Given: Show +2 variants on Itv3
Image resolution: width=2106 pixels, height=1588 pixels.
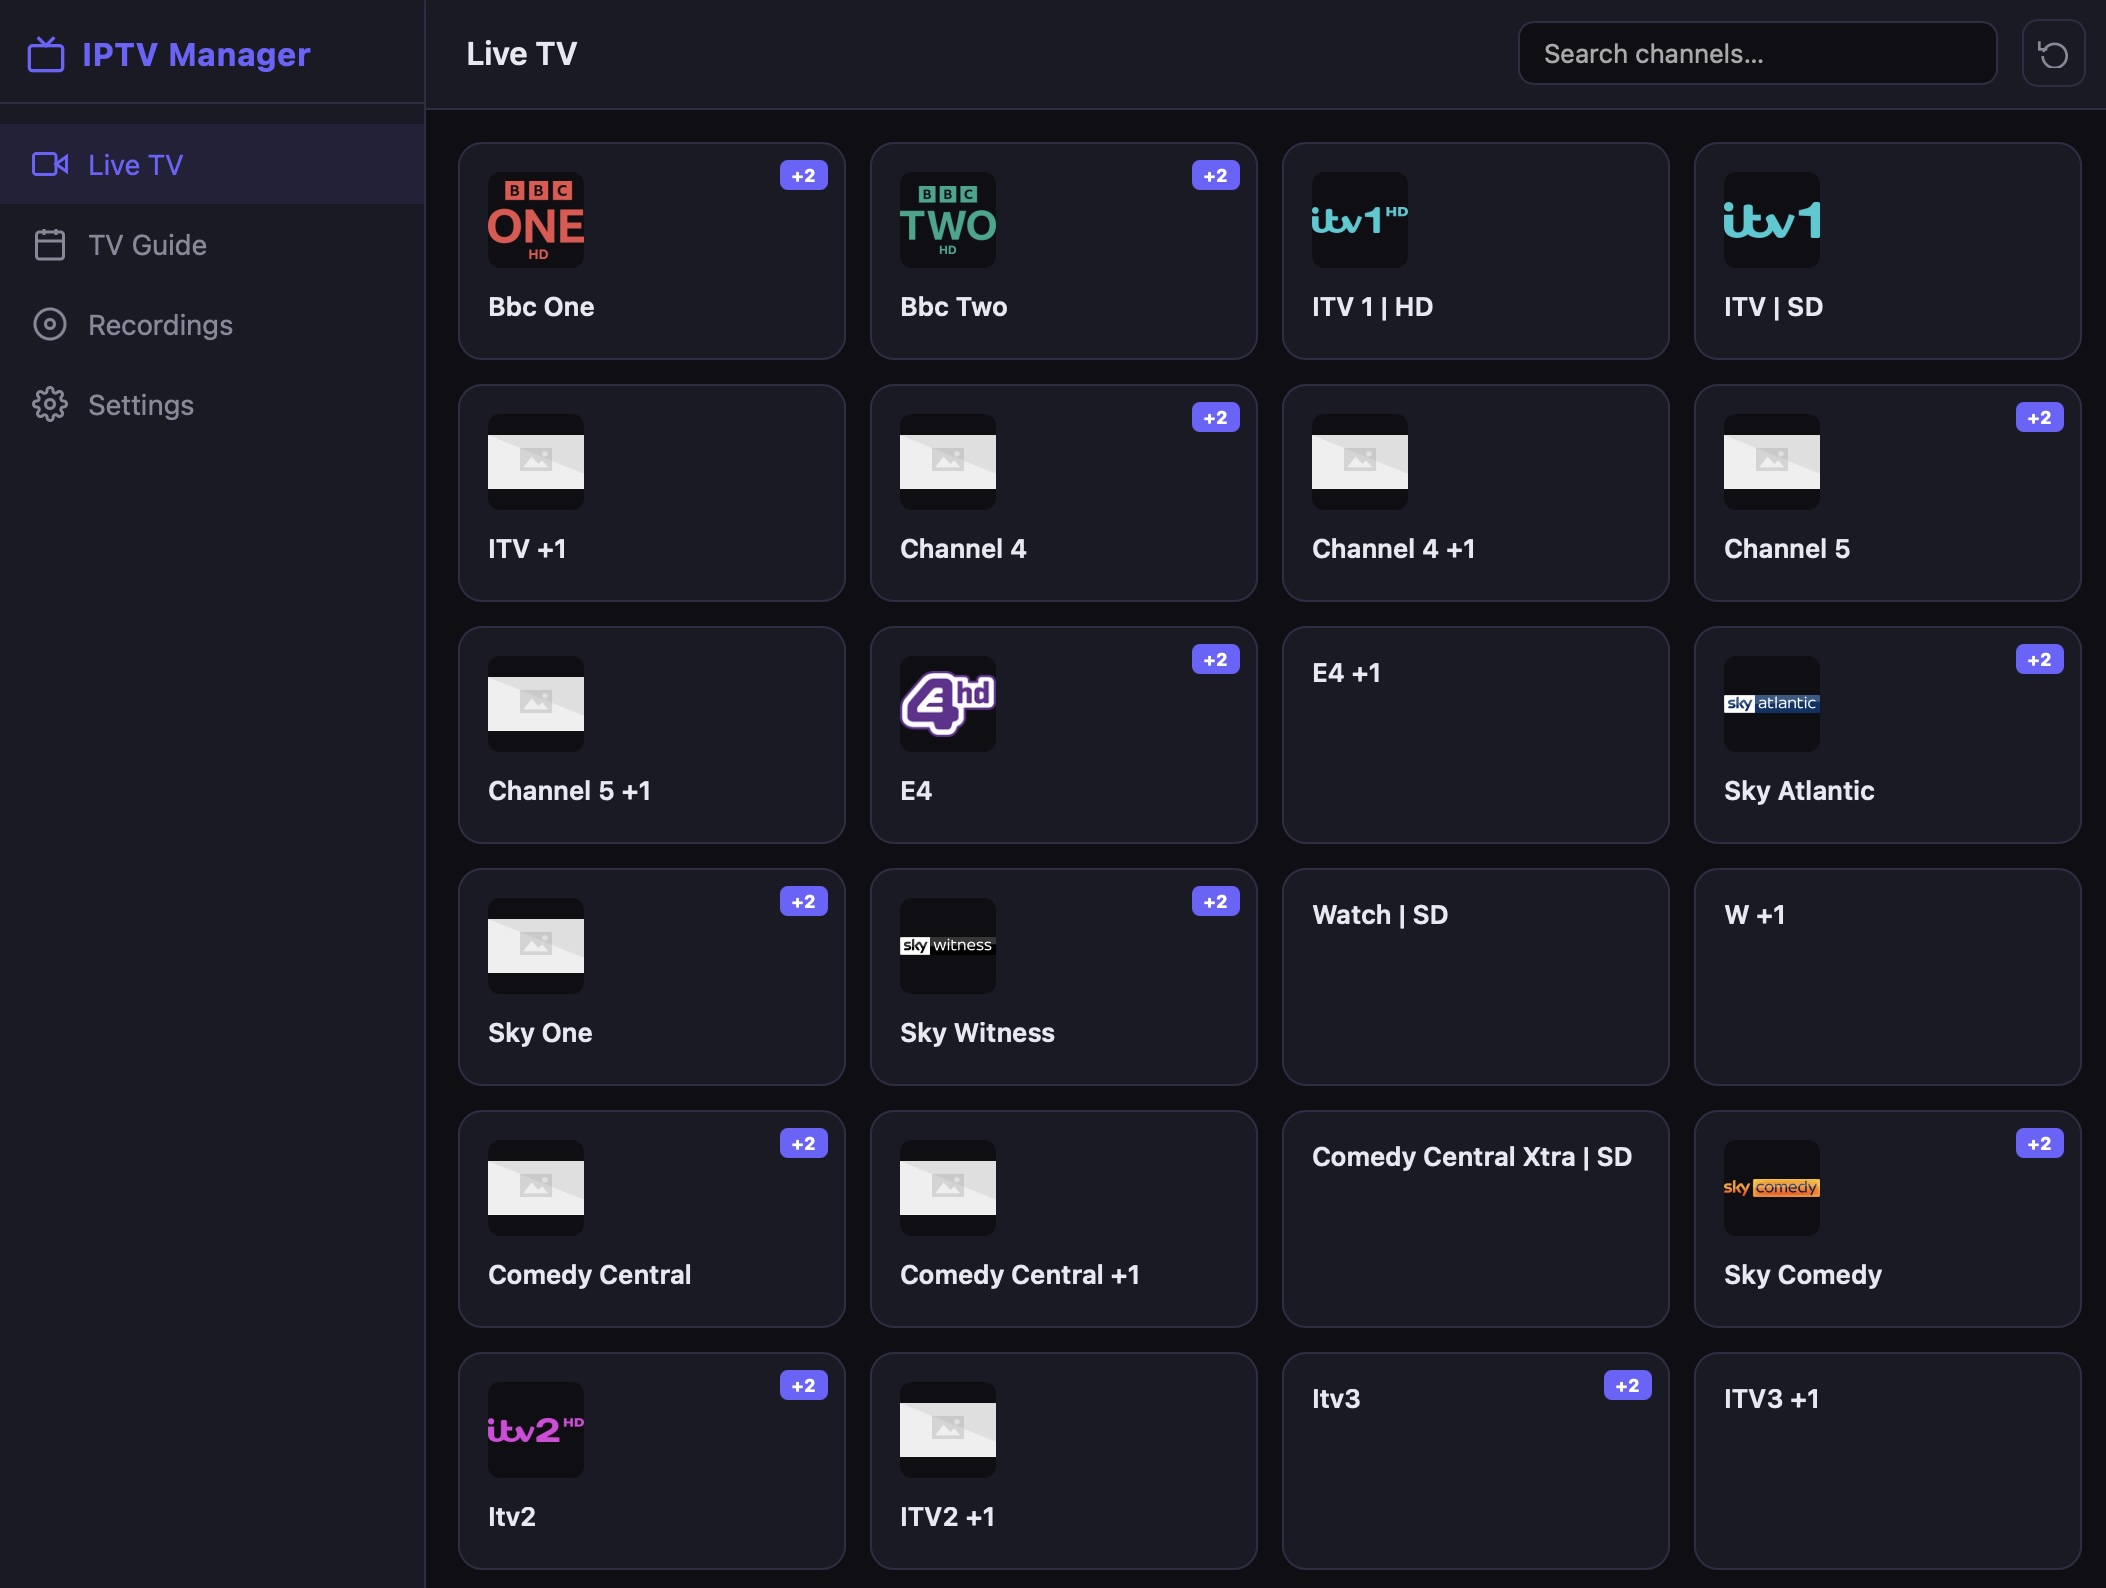Looking at the screenshot, I should 1628,1386.
